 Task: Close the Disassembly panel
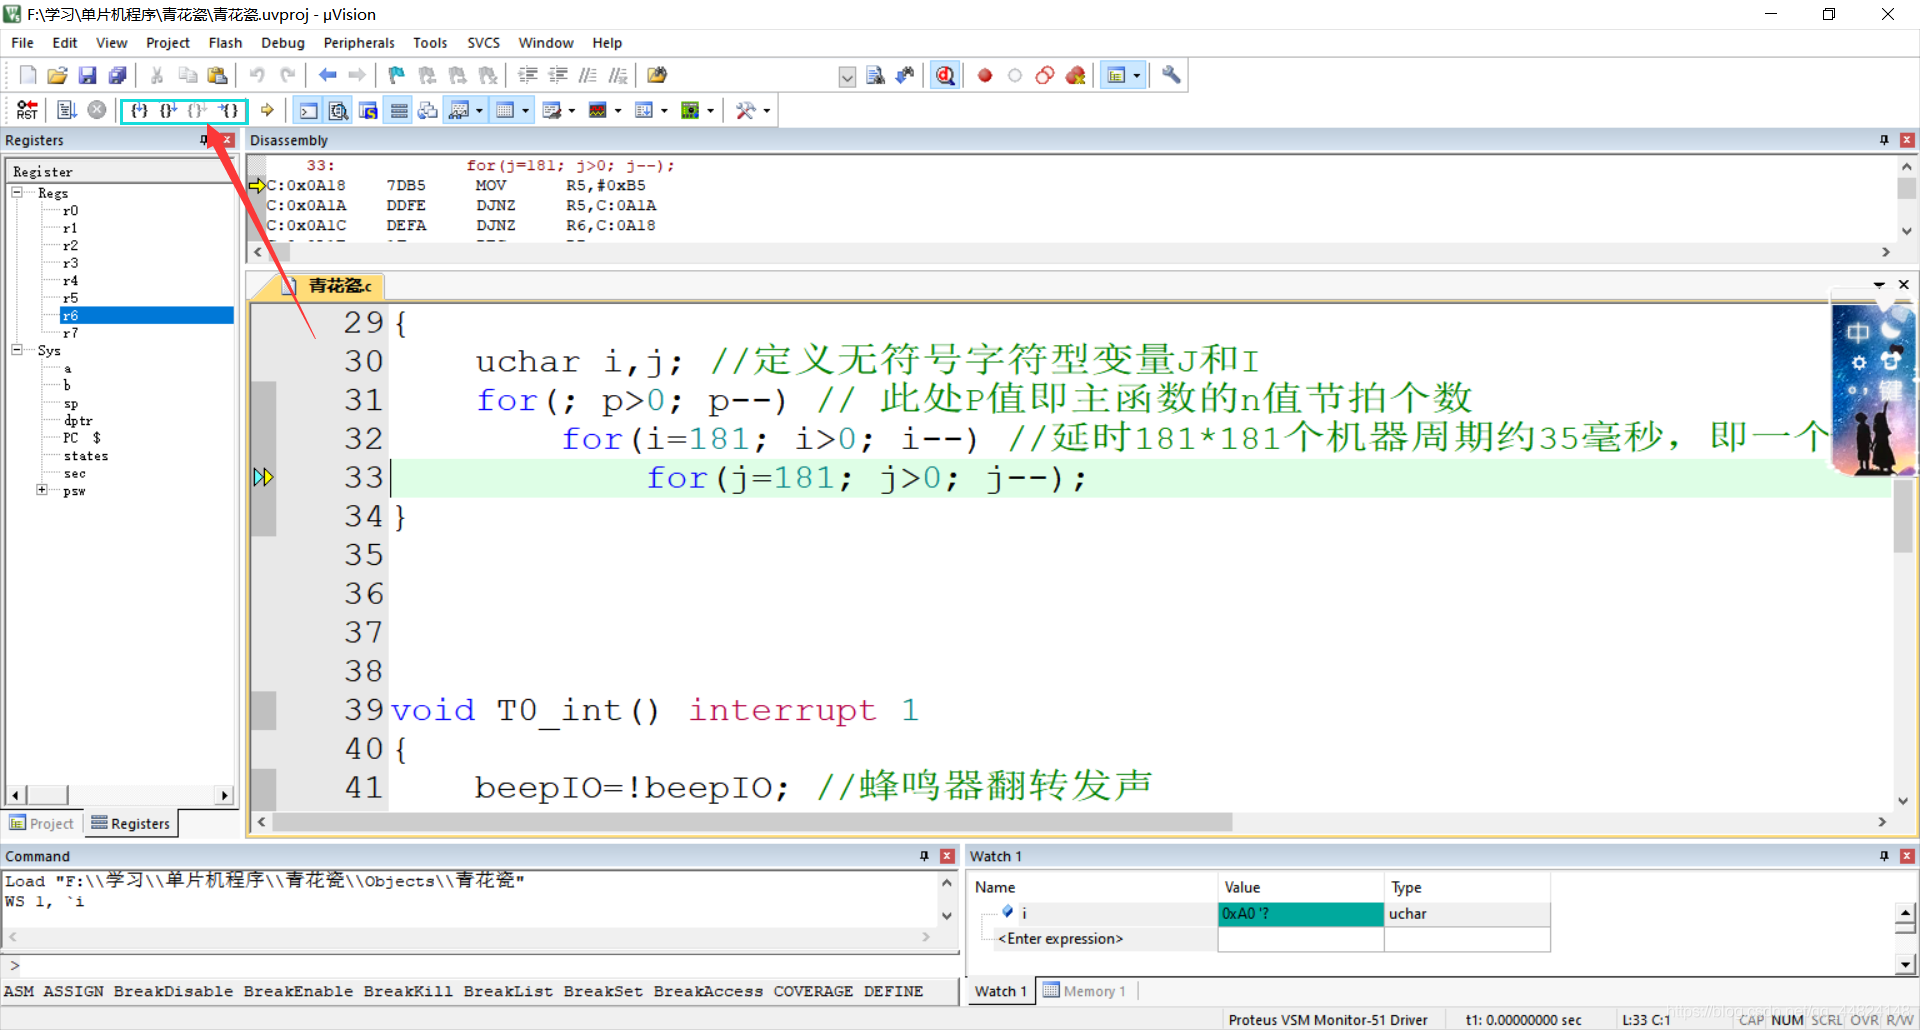point(1907,140)
